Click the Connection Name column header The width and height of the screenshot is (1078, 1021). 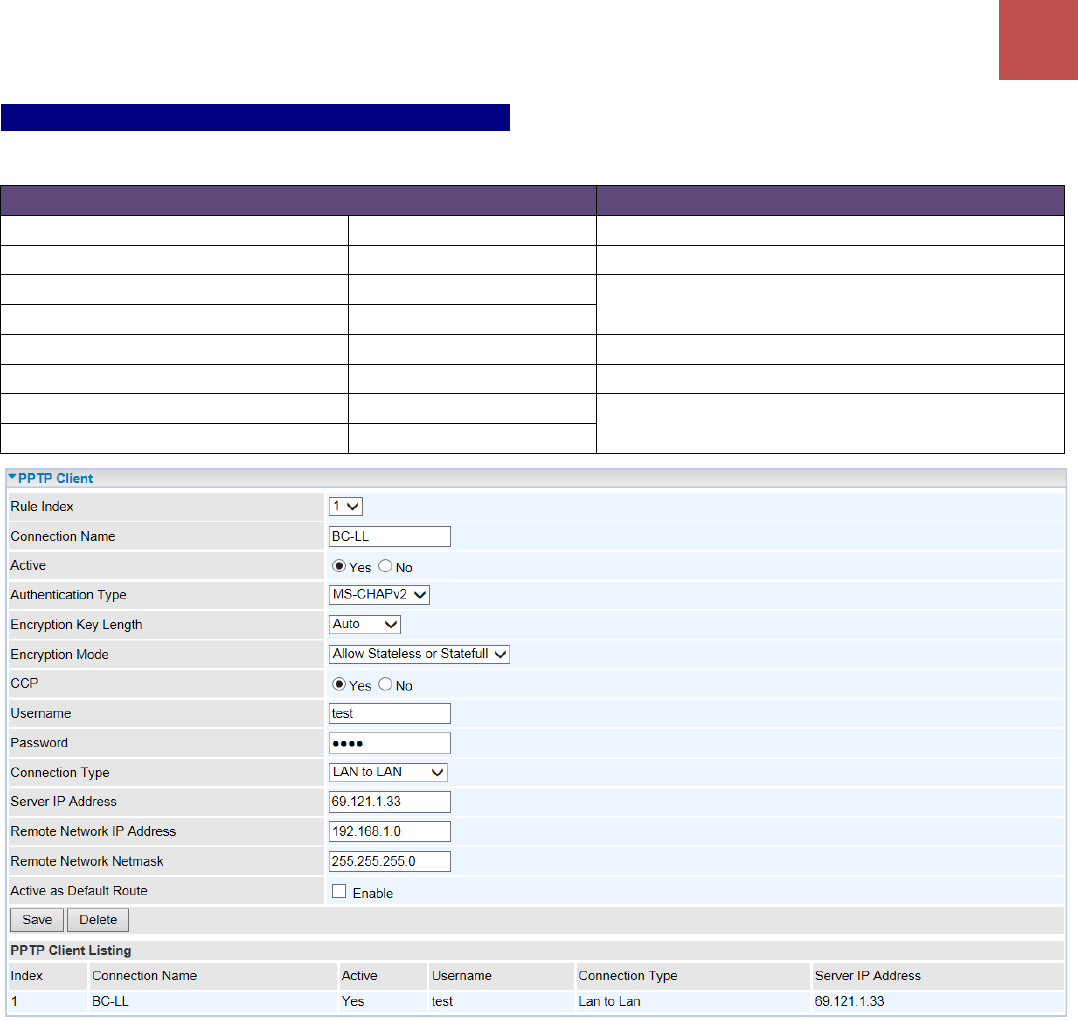(x=144, y=976)
